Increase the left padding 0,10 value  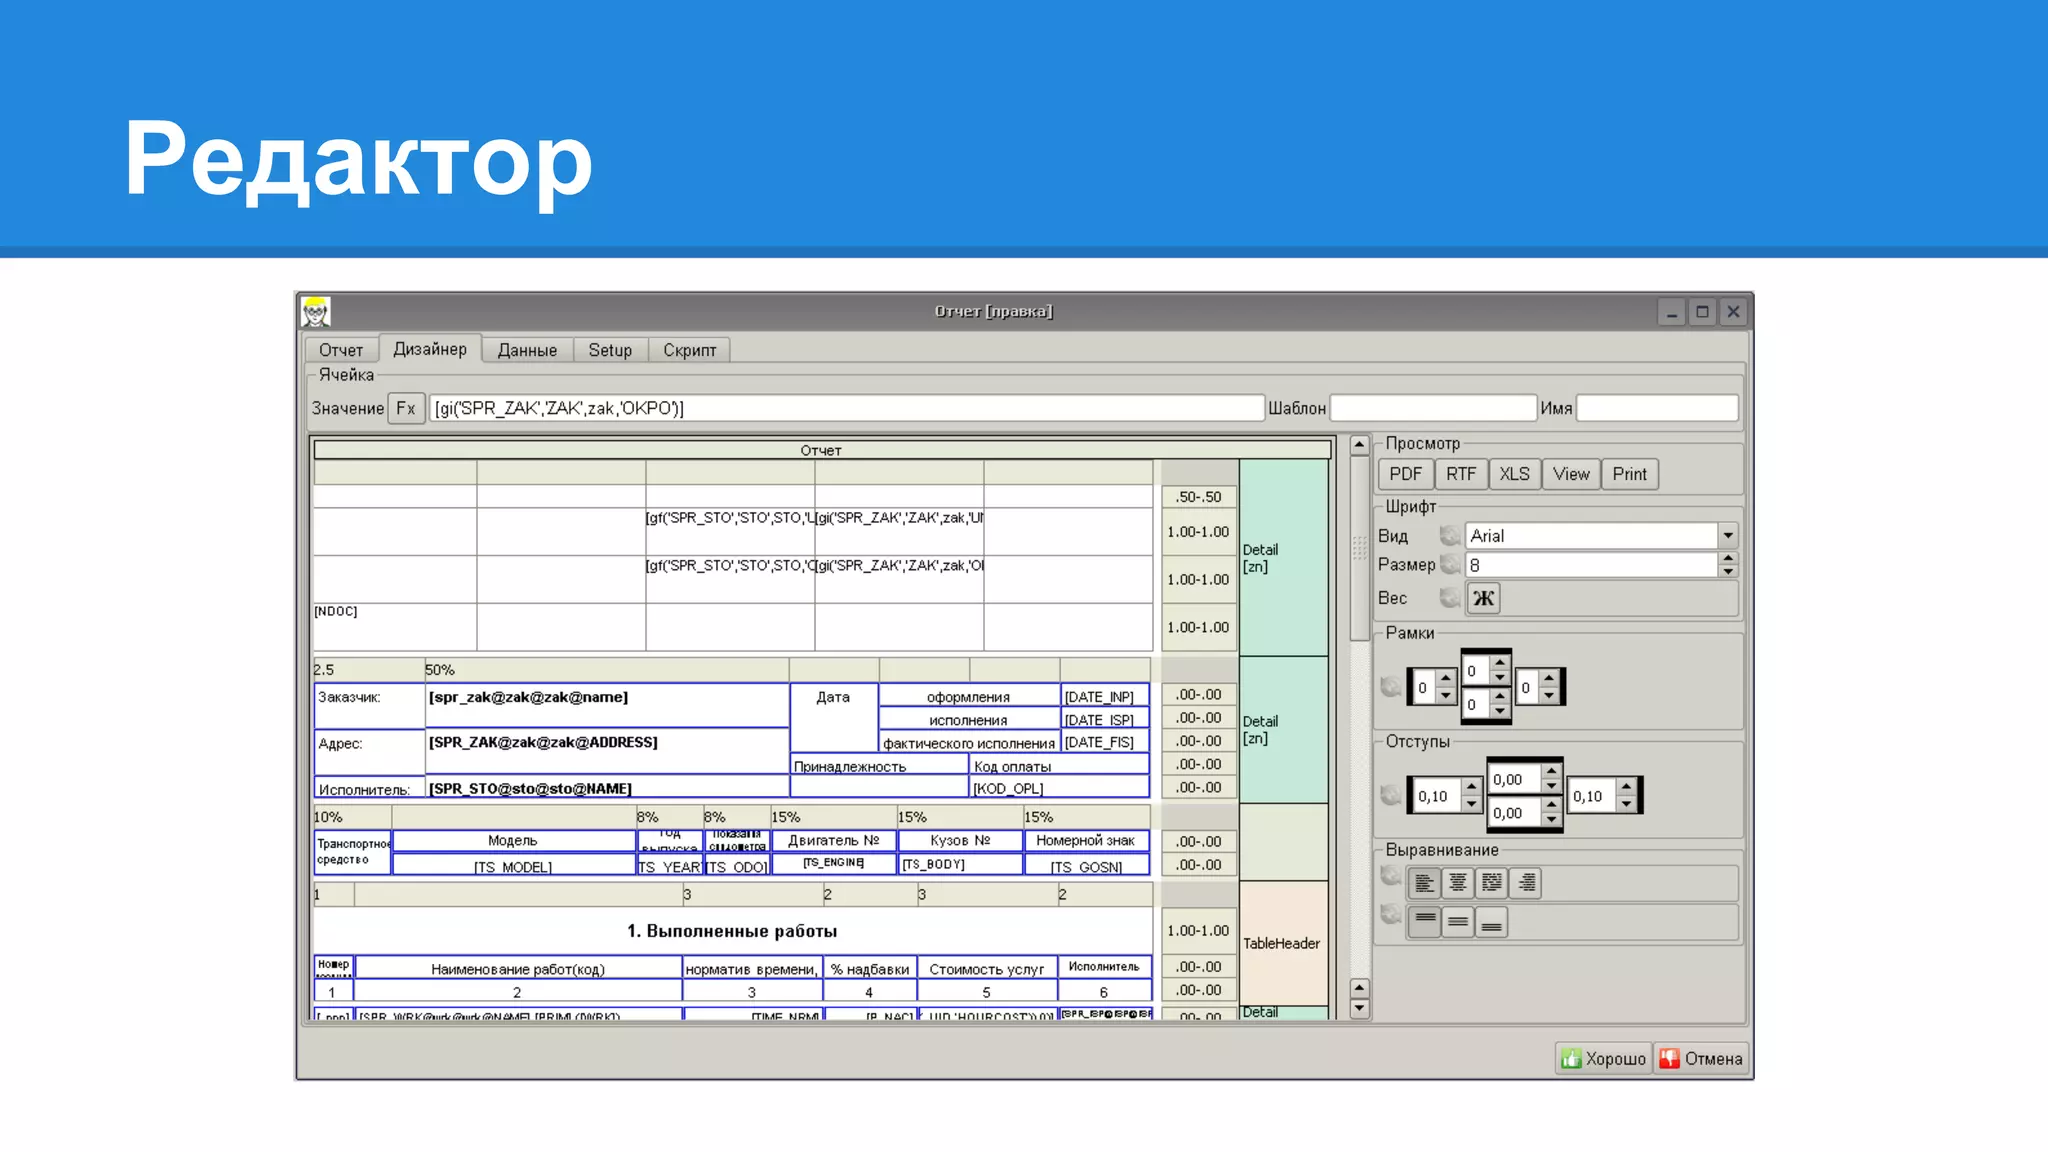1471,787
